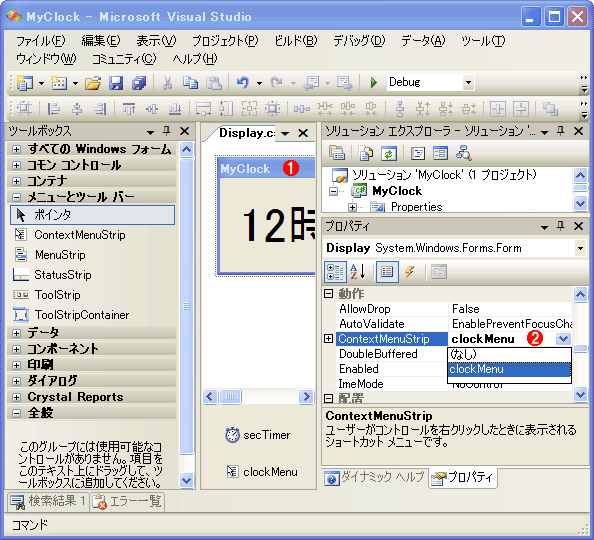Open the ヘルプ(H) menu
The image size is (594, 540).
tap(195, 59)
